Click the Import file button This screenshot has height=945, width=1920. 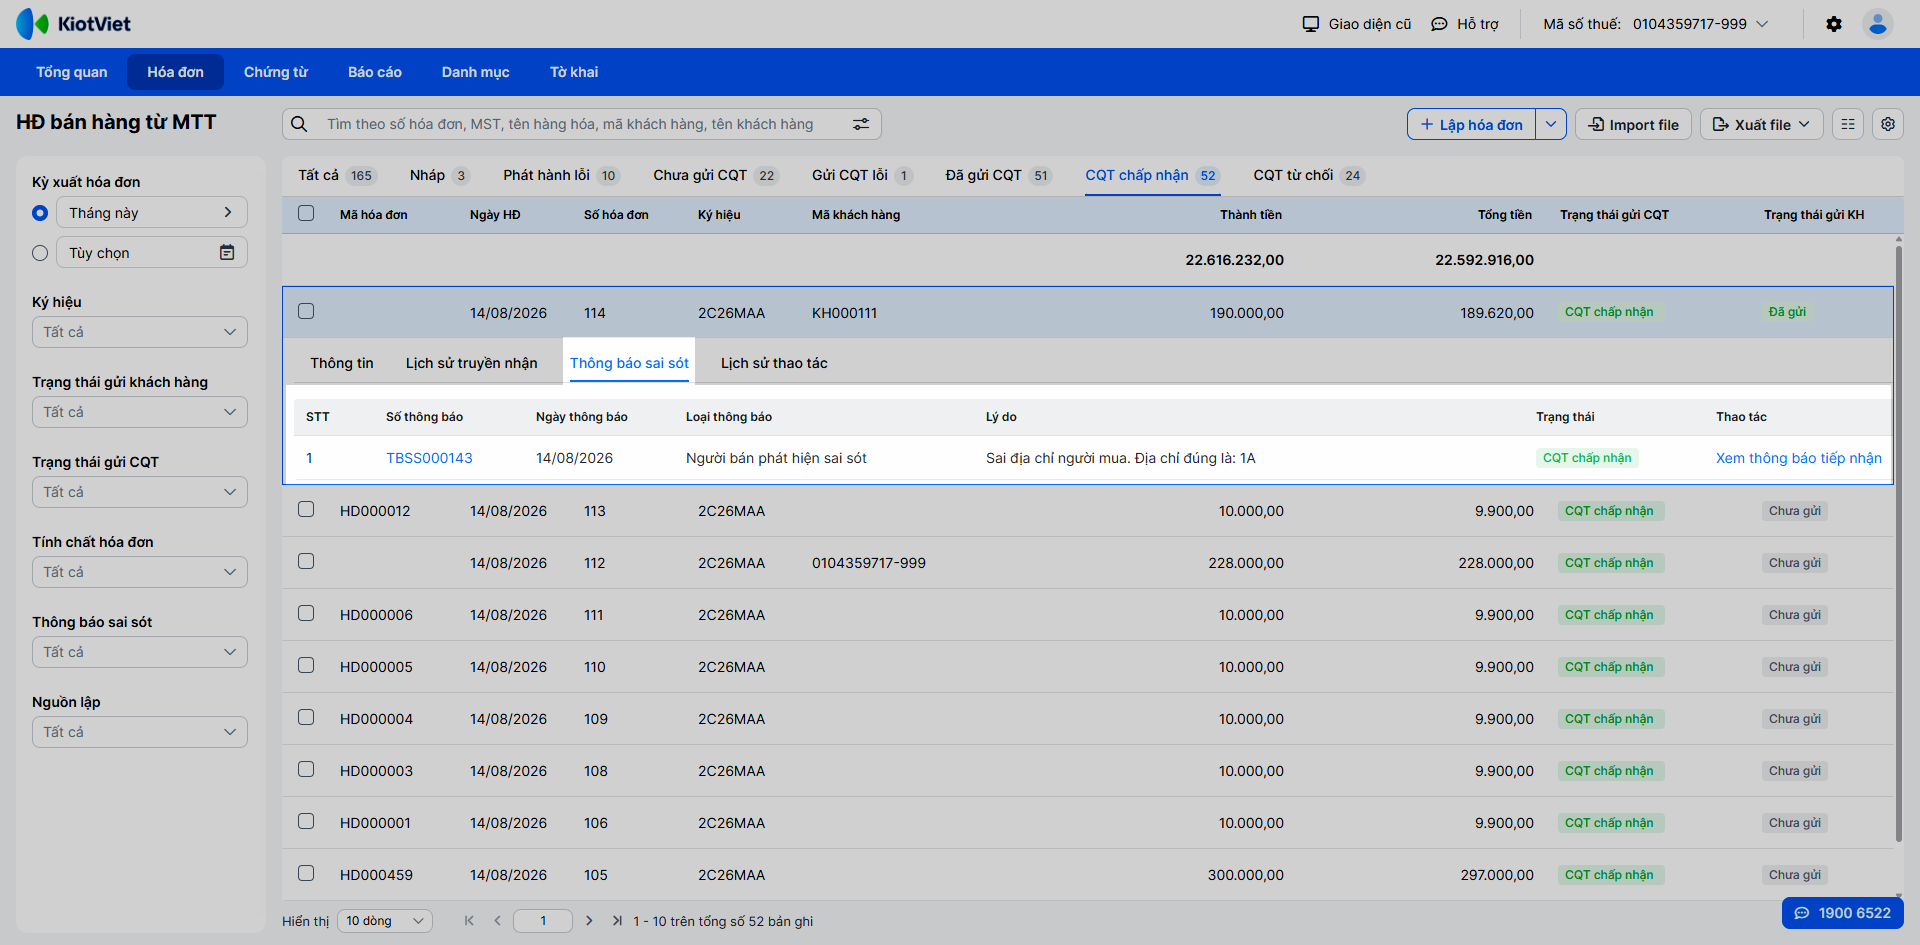pyautogui.click(x=1634, y=124)
